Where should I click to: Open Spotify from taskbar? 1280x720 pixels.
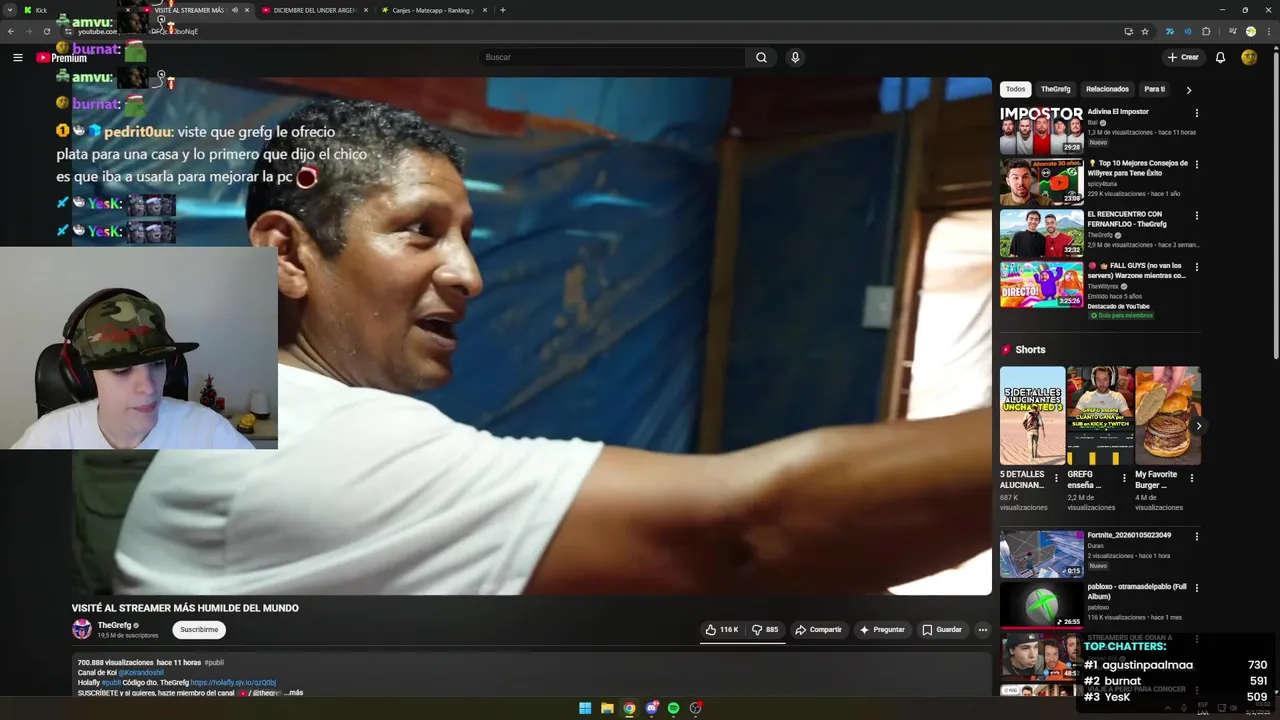point(673,708)
